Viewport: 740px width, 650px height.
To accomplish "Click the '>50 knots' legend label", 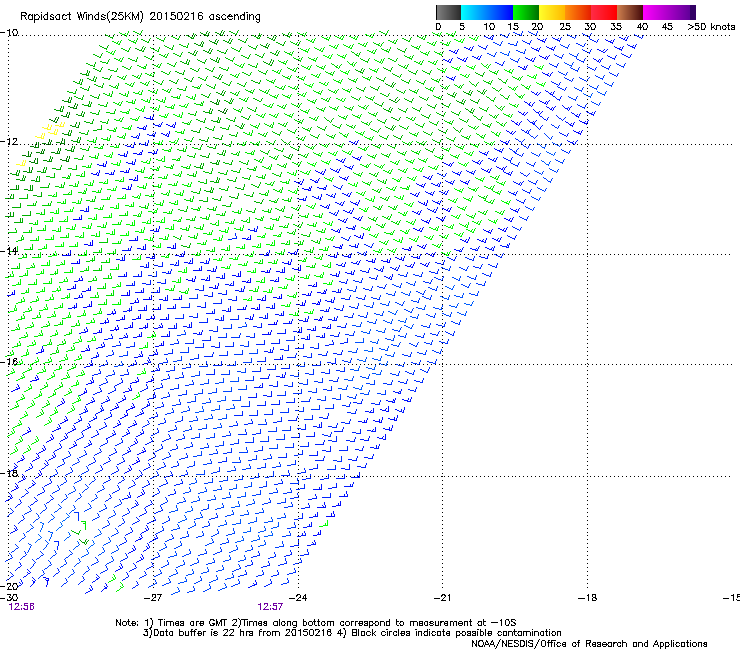I will 711,27.
